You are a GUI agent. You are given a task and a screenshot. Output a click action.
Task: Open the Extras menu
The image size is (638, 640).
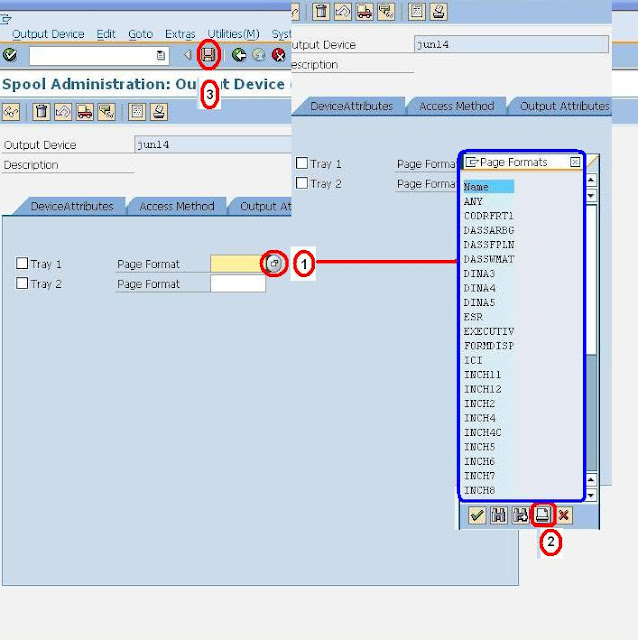[x=180, y=34]
